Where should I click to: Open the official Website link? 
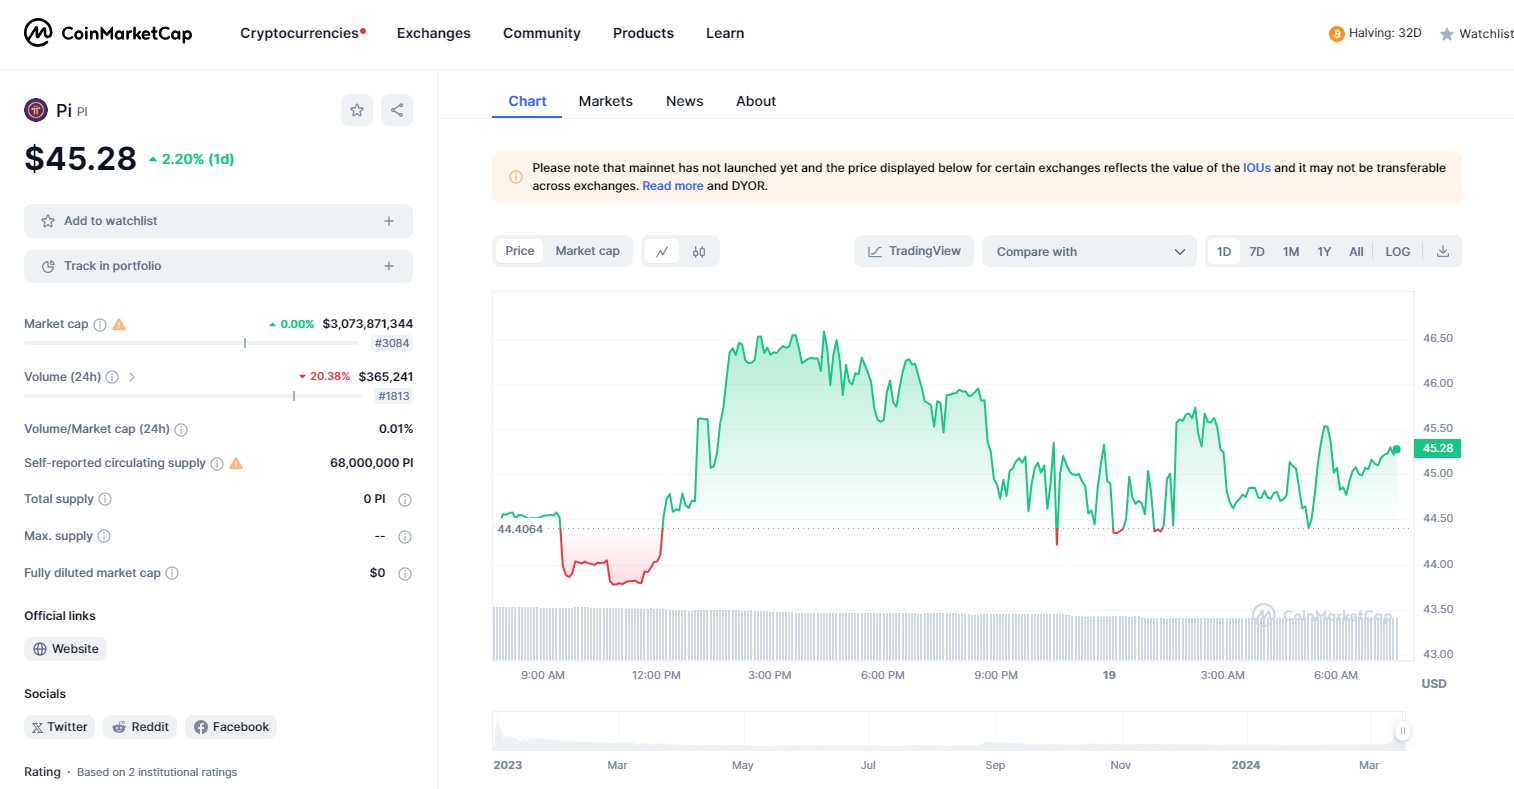[x=66, y=649]
